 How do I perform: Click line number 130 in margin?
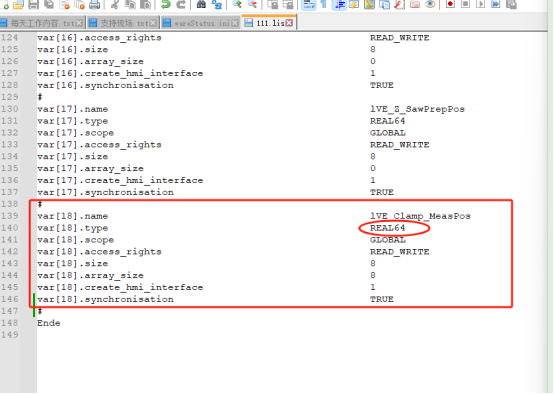pos(10,109)
